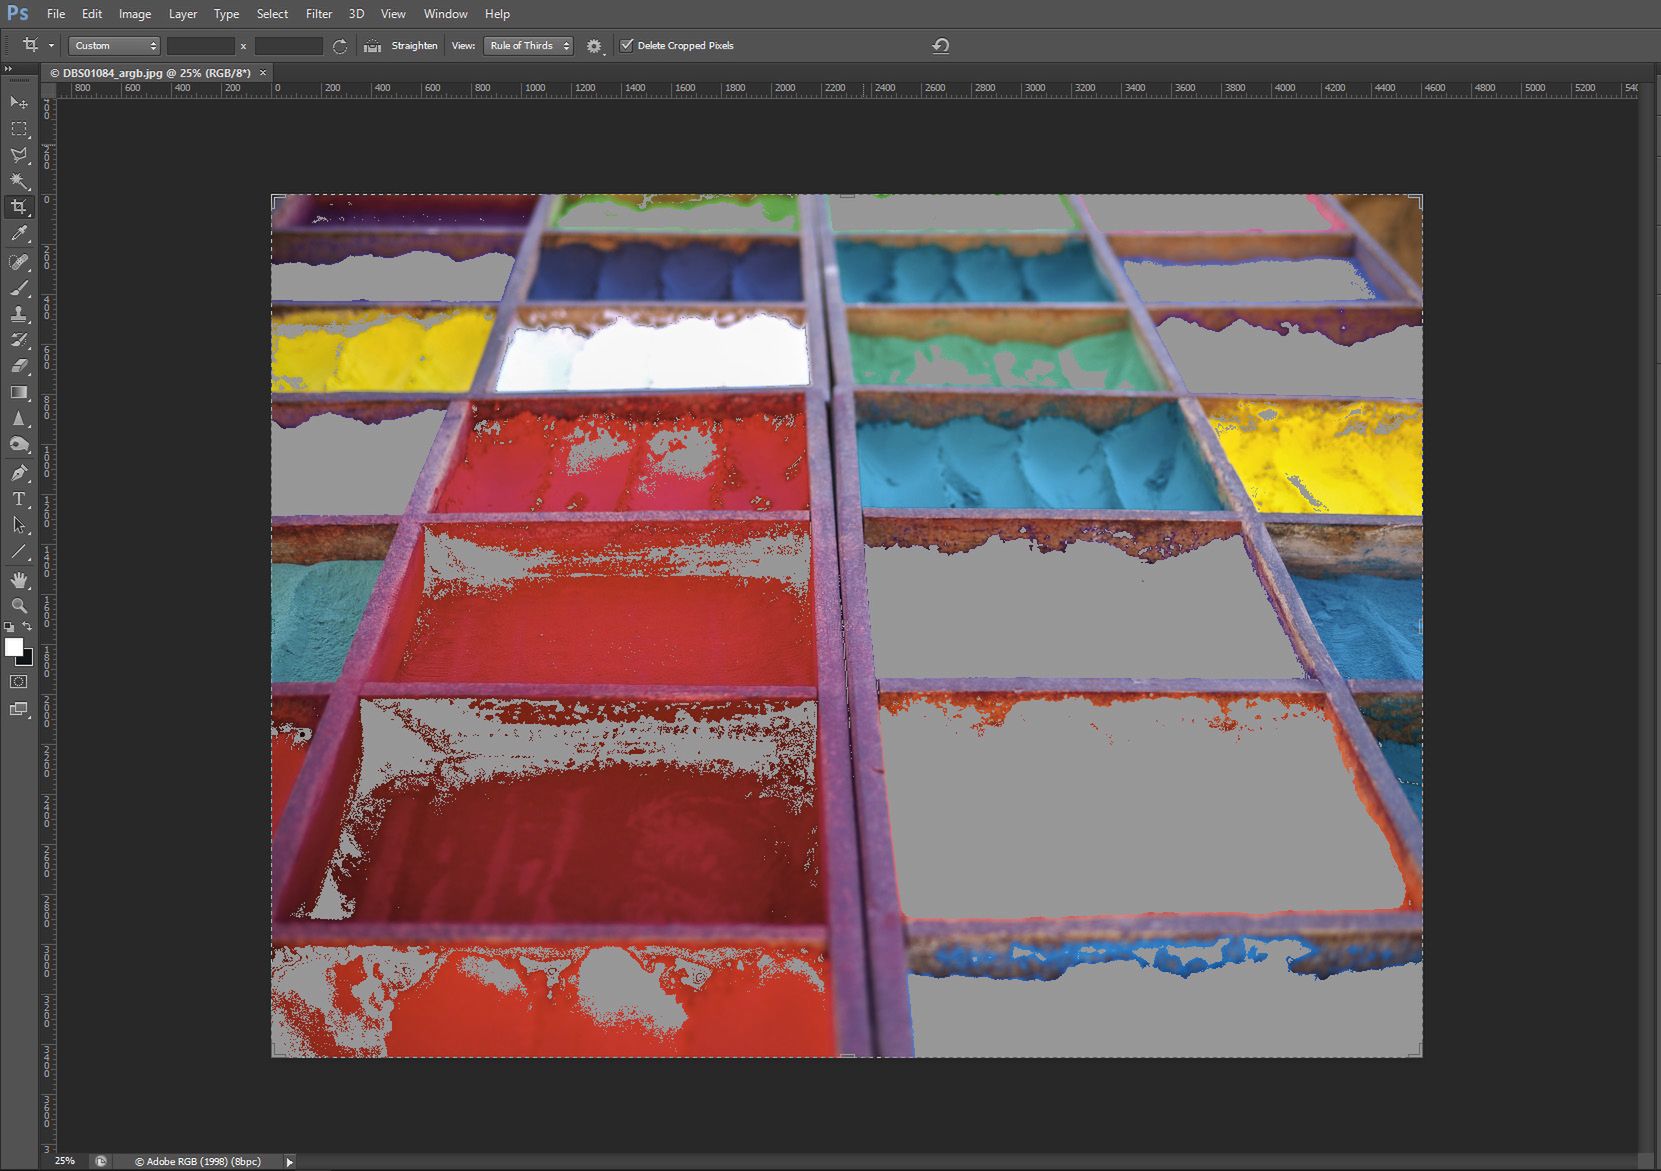Open the Rule of Thirds overlay dropdown
Viewport: 1661px width, 1171px height.
pos(528,45)
